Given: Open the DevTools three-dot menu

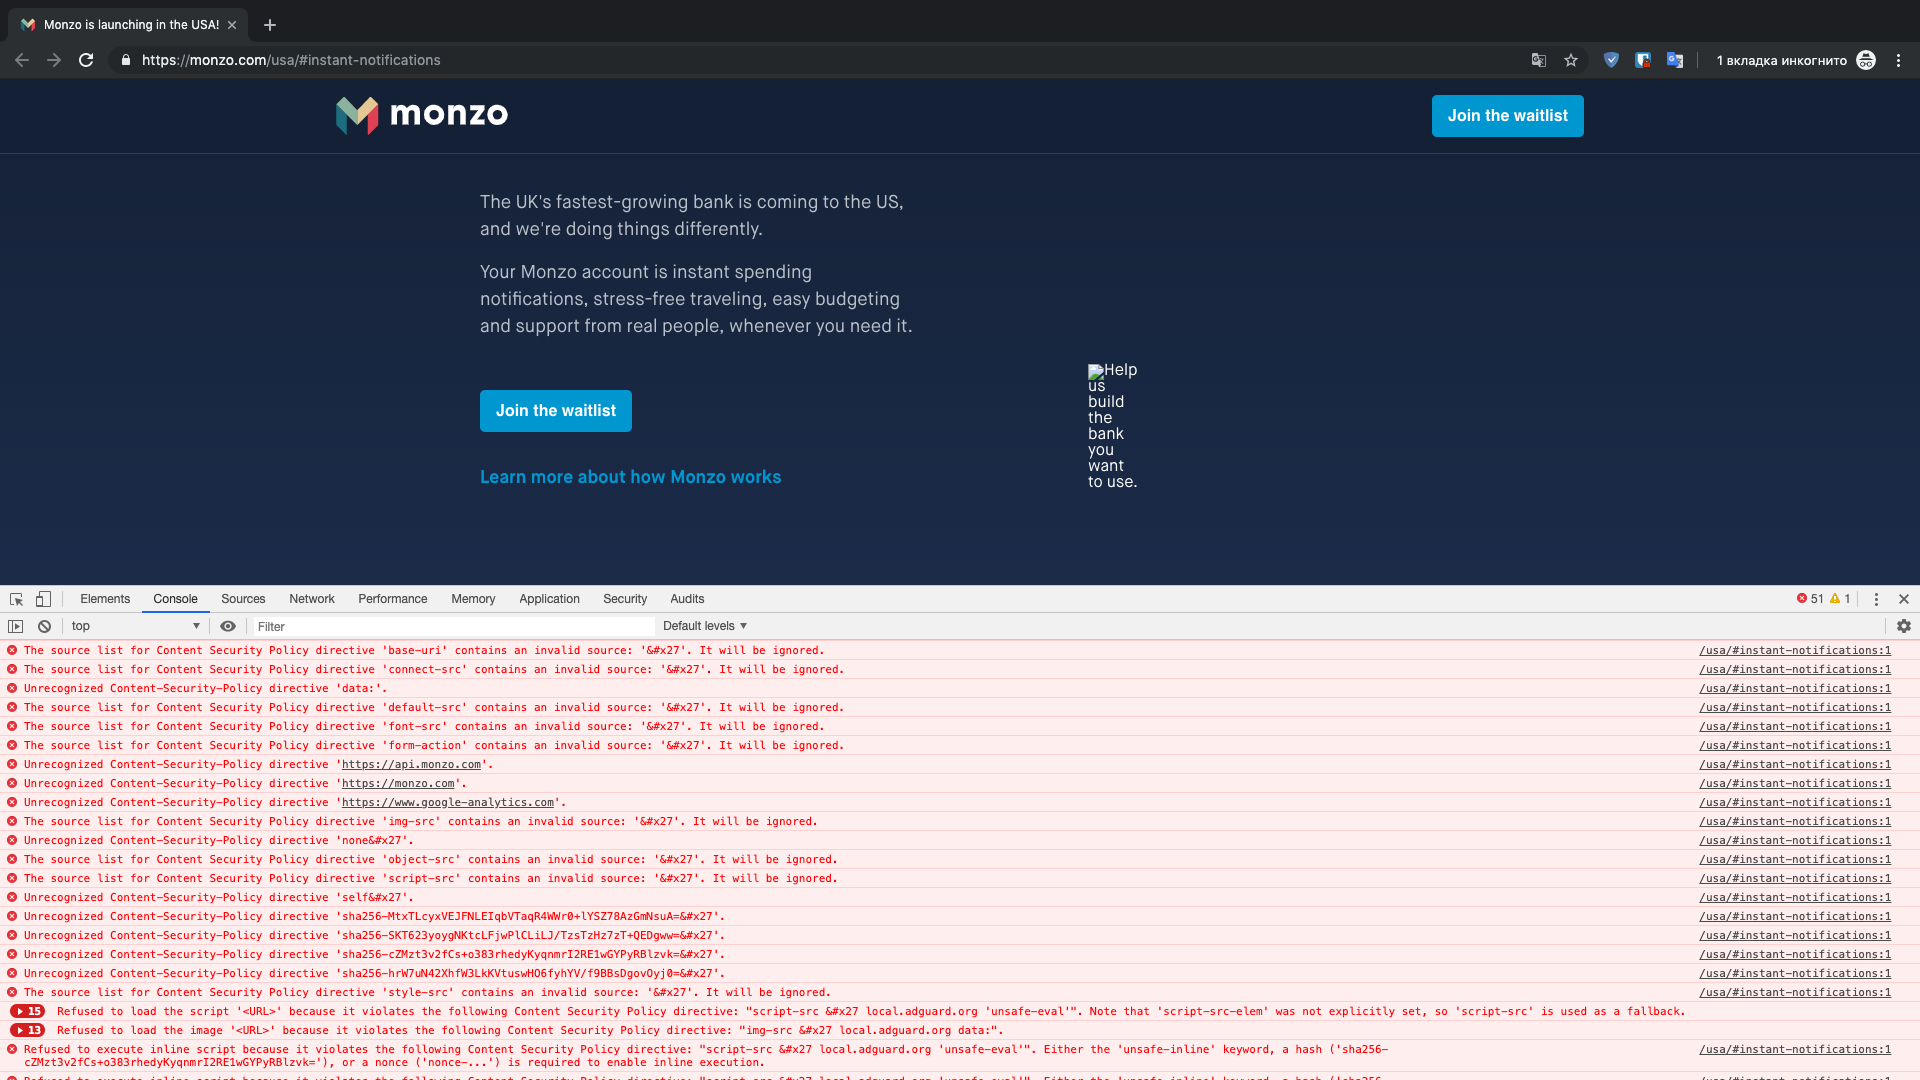Looking at the screenshot, I should pos(1876,599).
